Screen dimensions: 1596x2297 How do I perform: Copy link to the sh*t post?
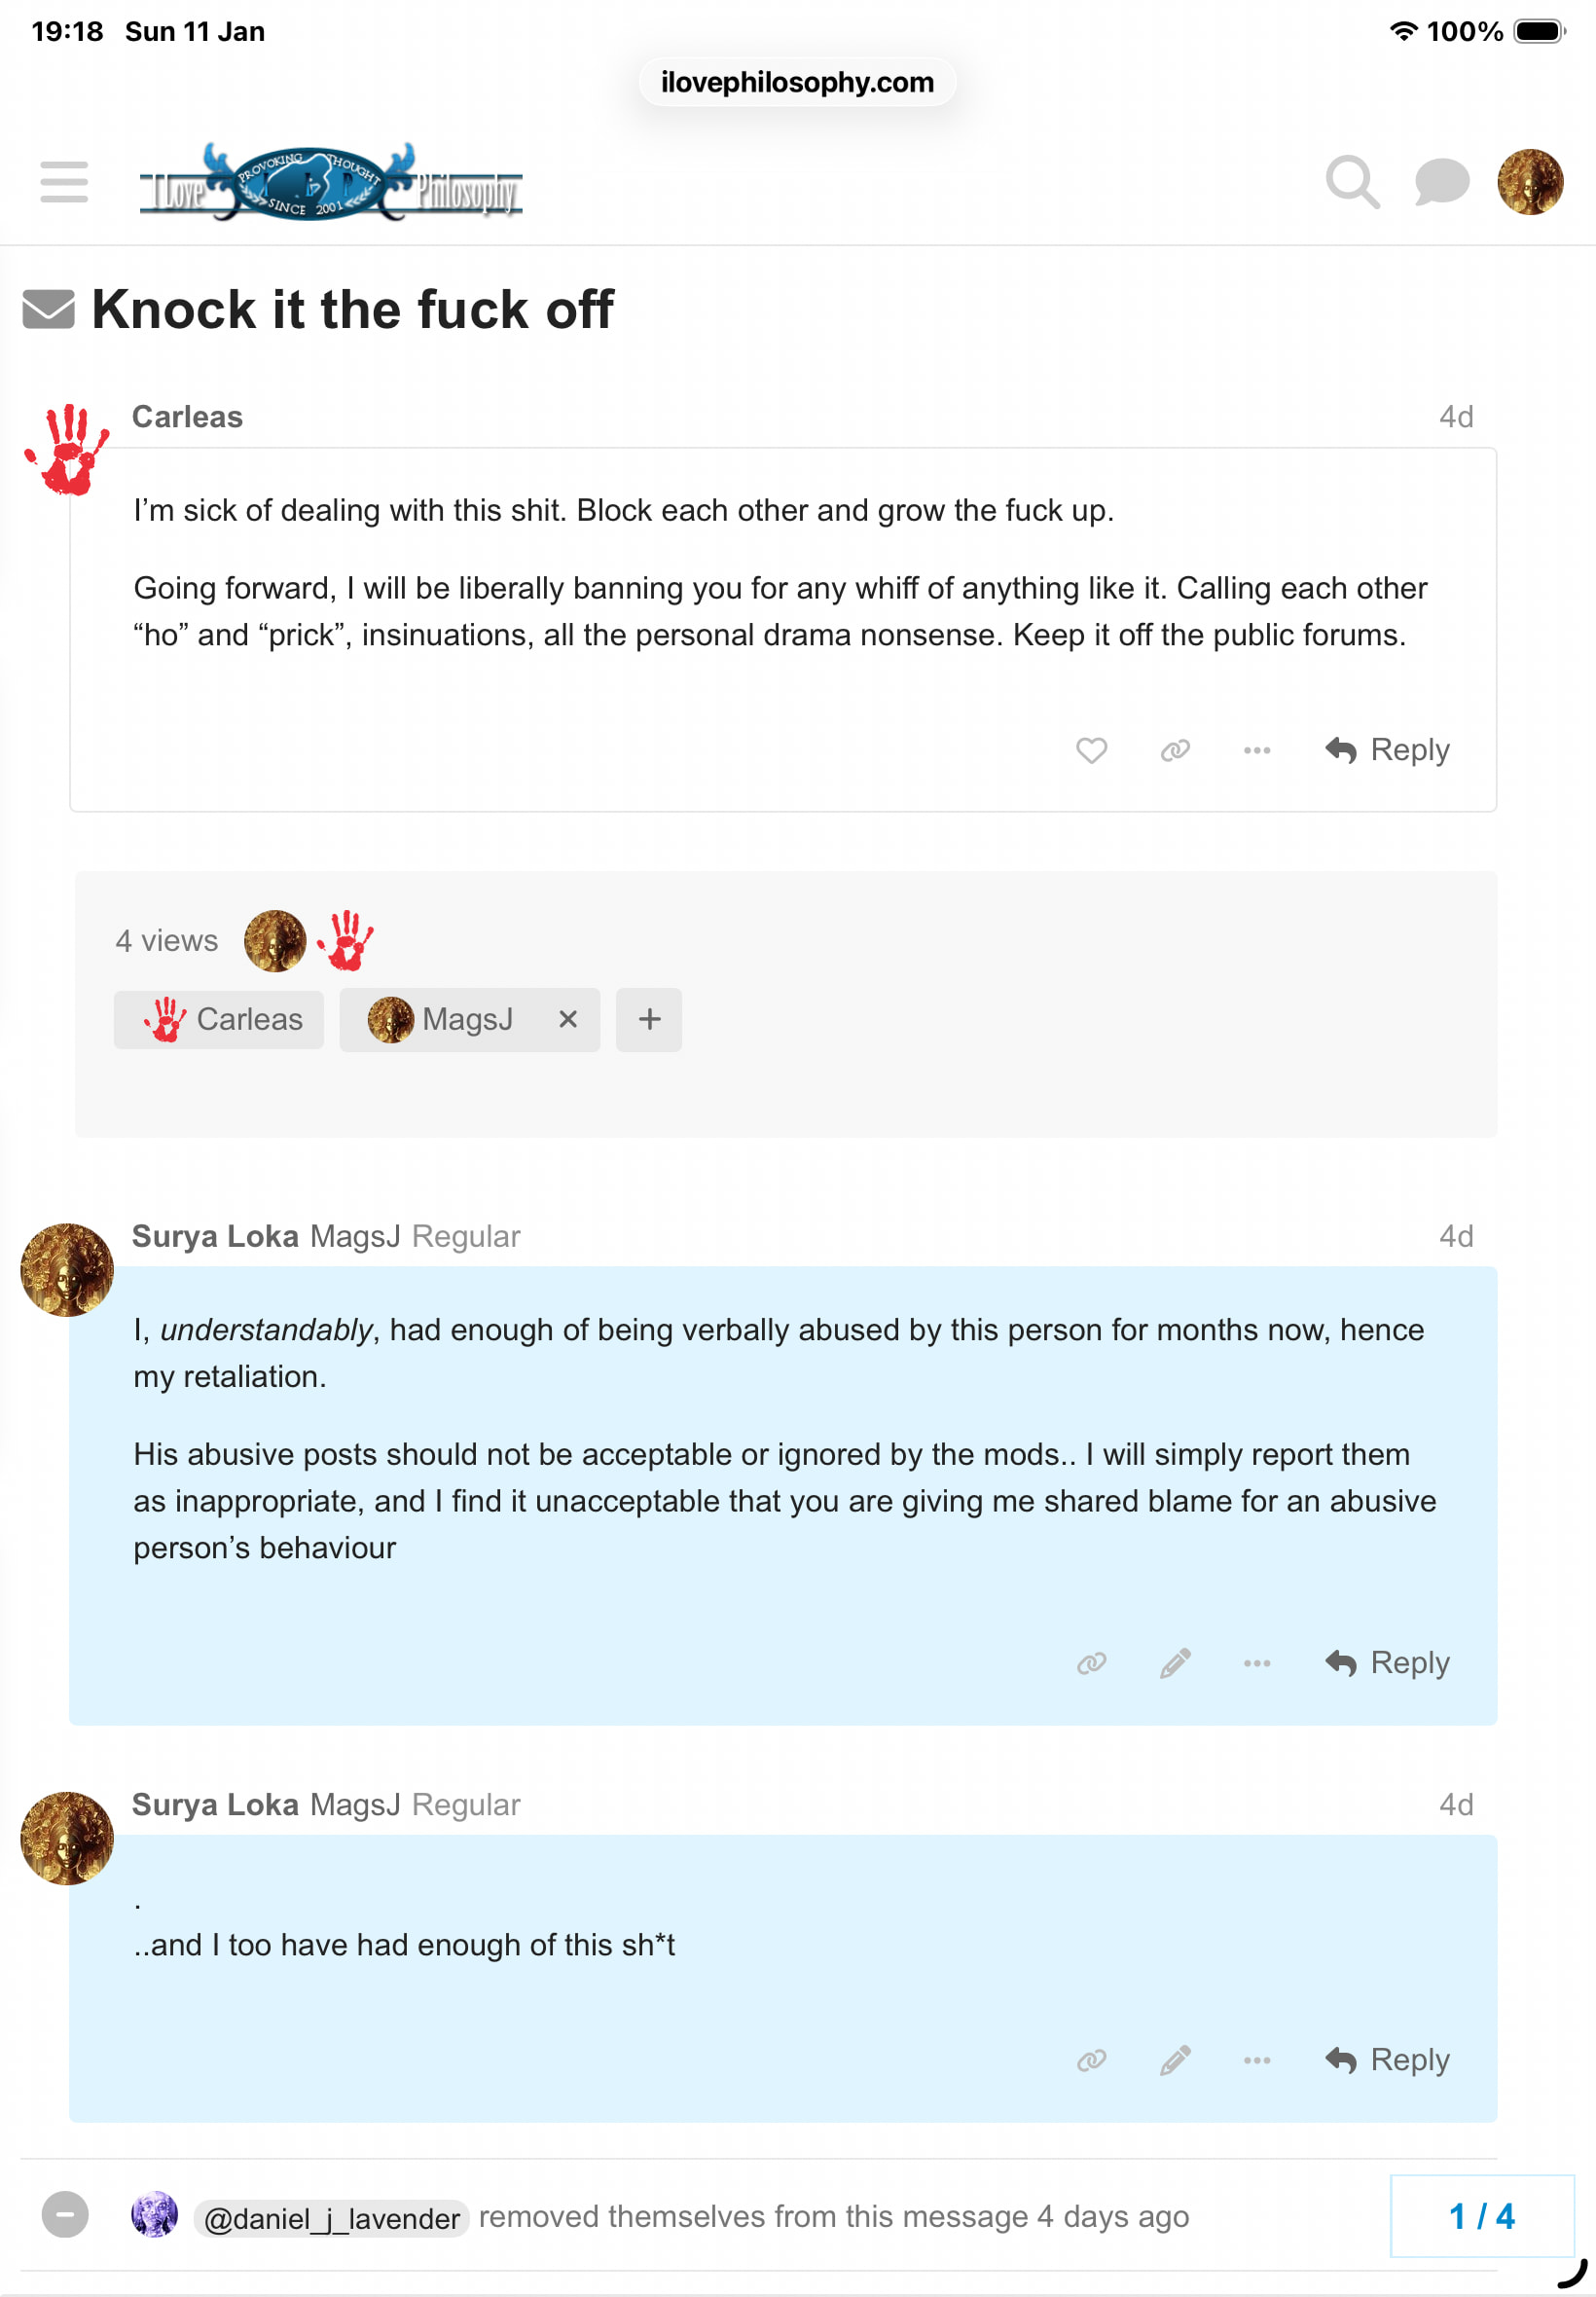[x=1091, y=2060]
